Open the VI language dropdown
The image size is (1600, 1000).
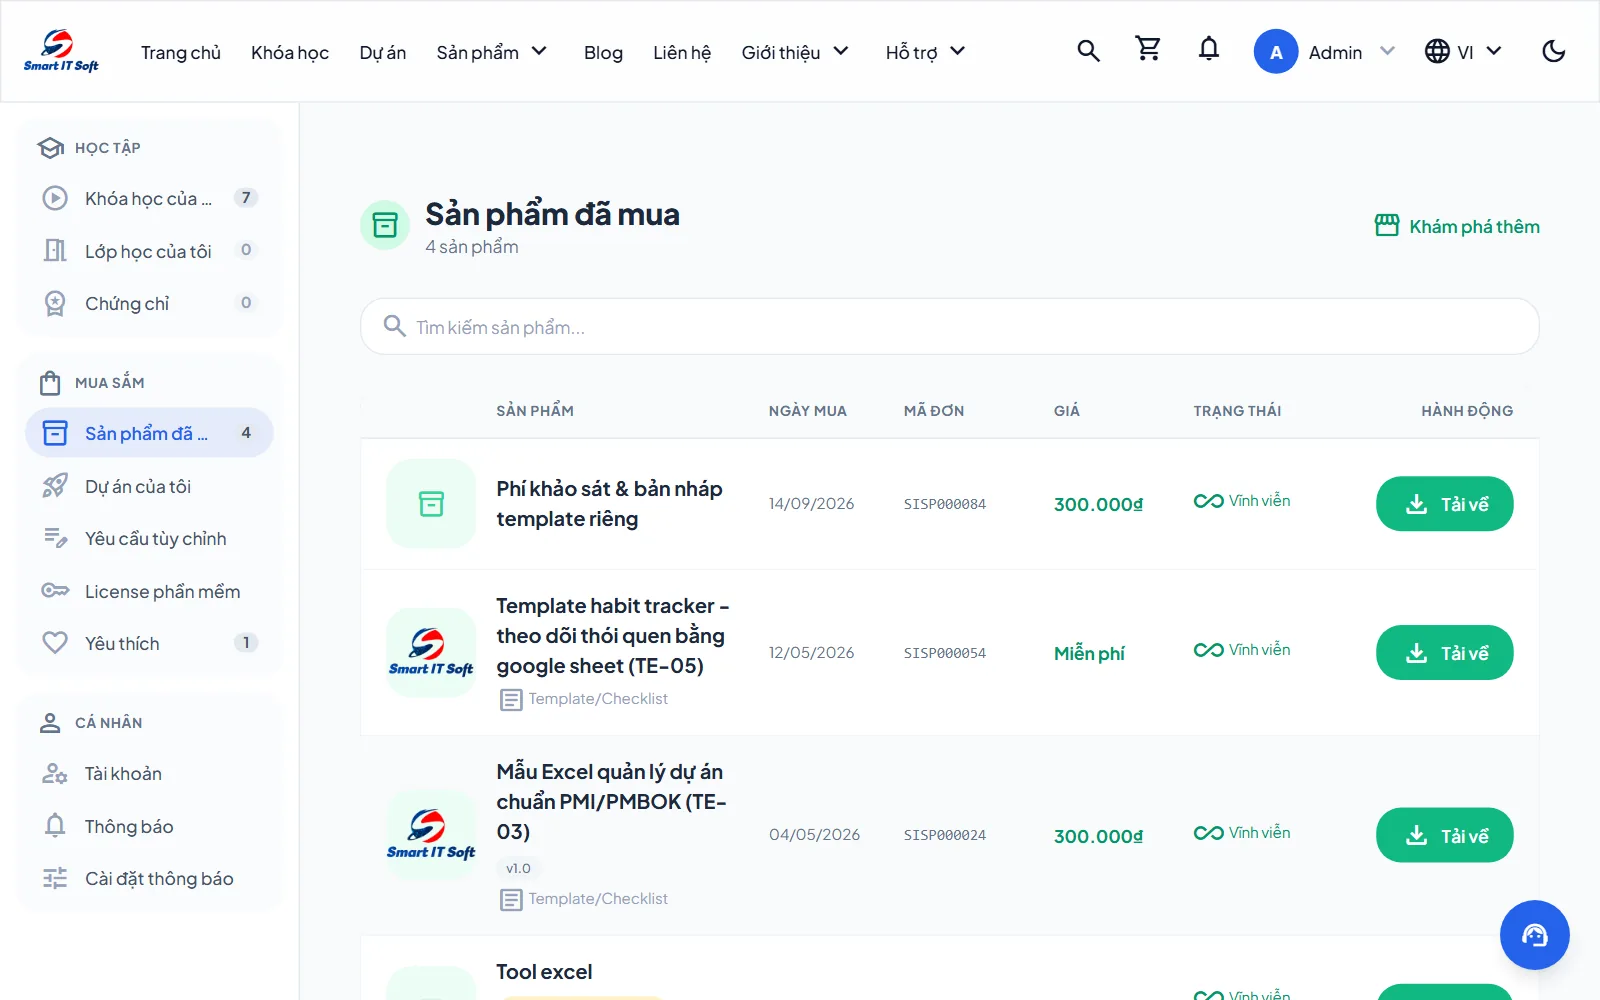point(1463,52)
